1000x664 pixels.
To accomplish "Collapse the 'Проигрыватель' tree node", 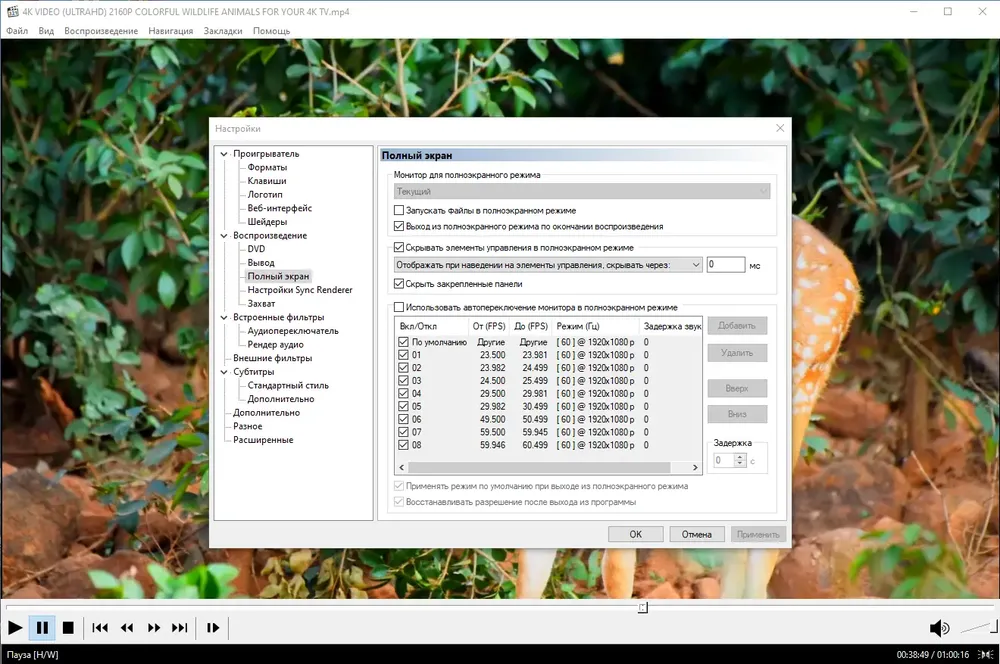I will [x=224, y=154].
